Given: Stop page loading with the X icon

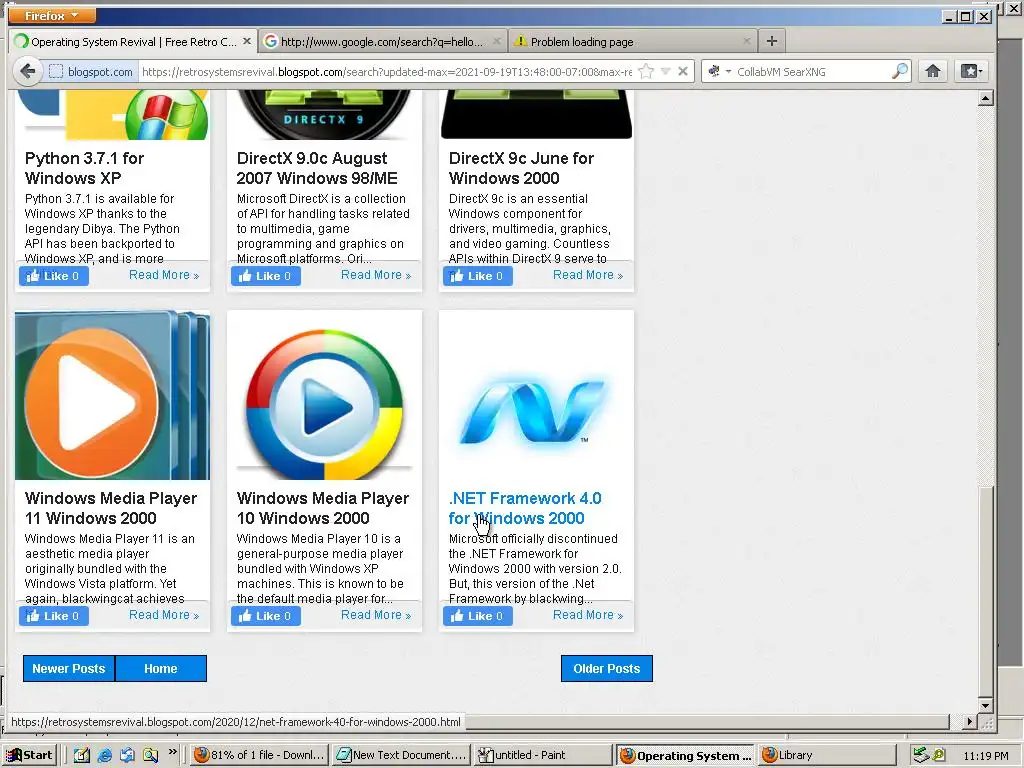Looking at the screenshot, I should pyautogui.click(x=683, y=71).
